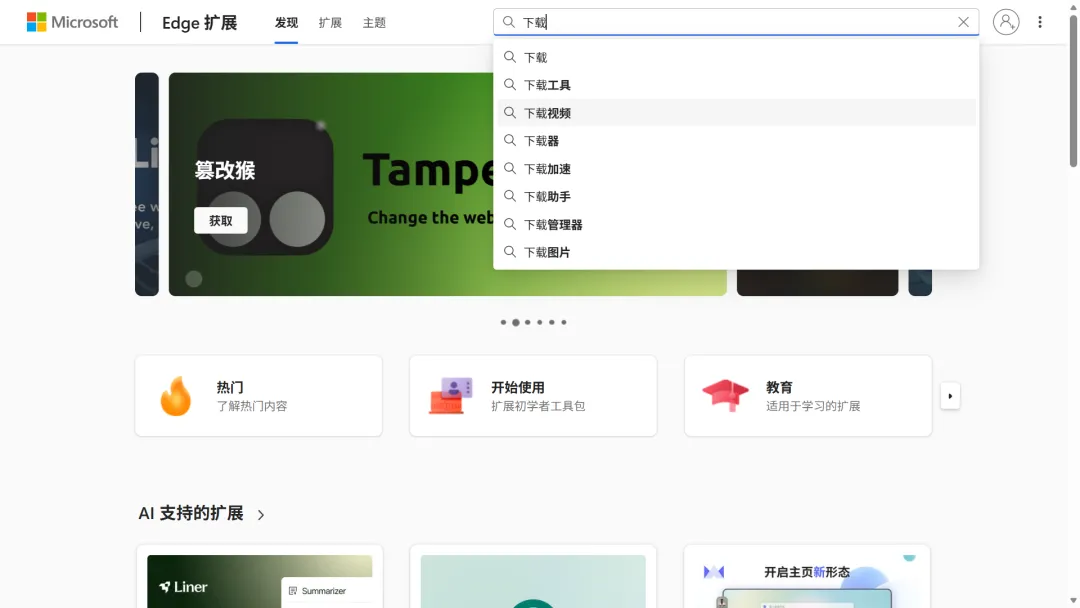
Task: Click the 获取 button on 篡改猴 banner
Action: click(x=220, y=220)
